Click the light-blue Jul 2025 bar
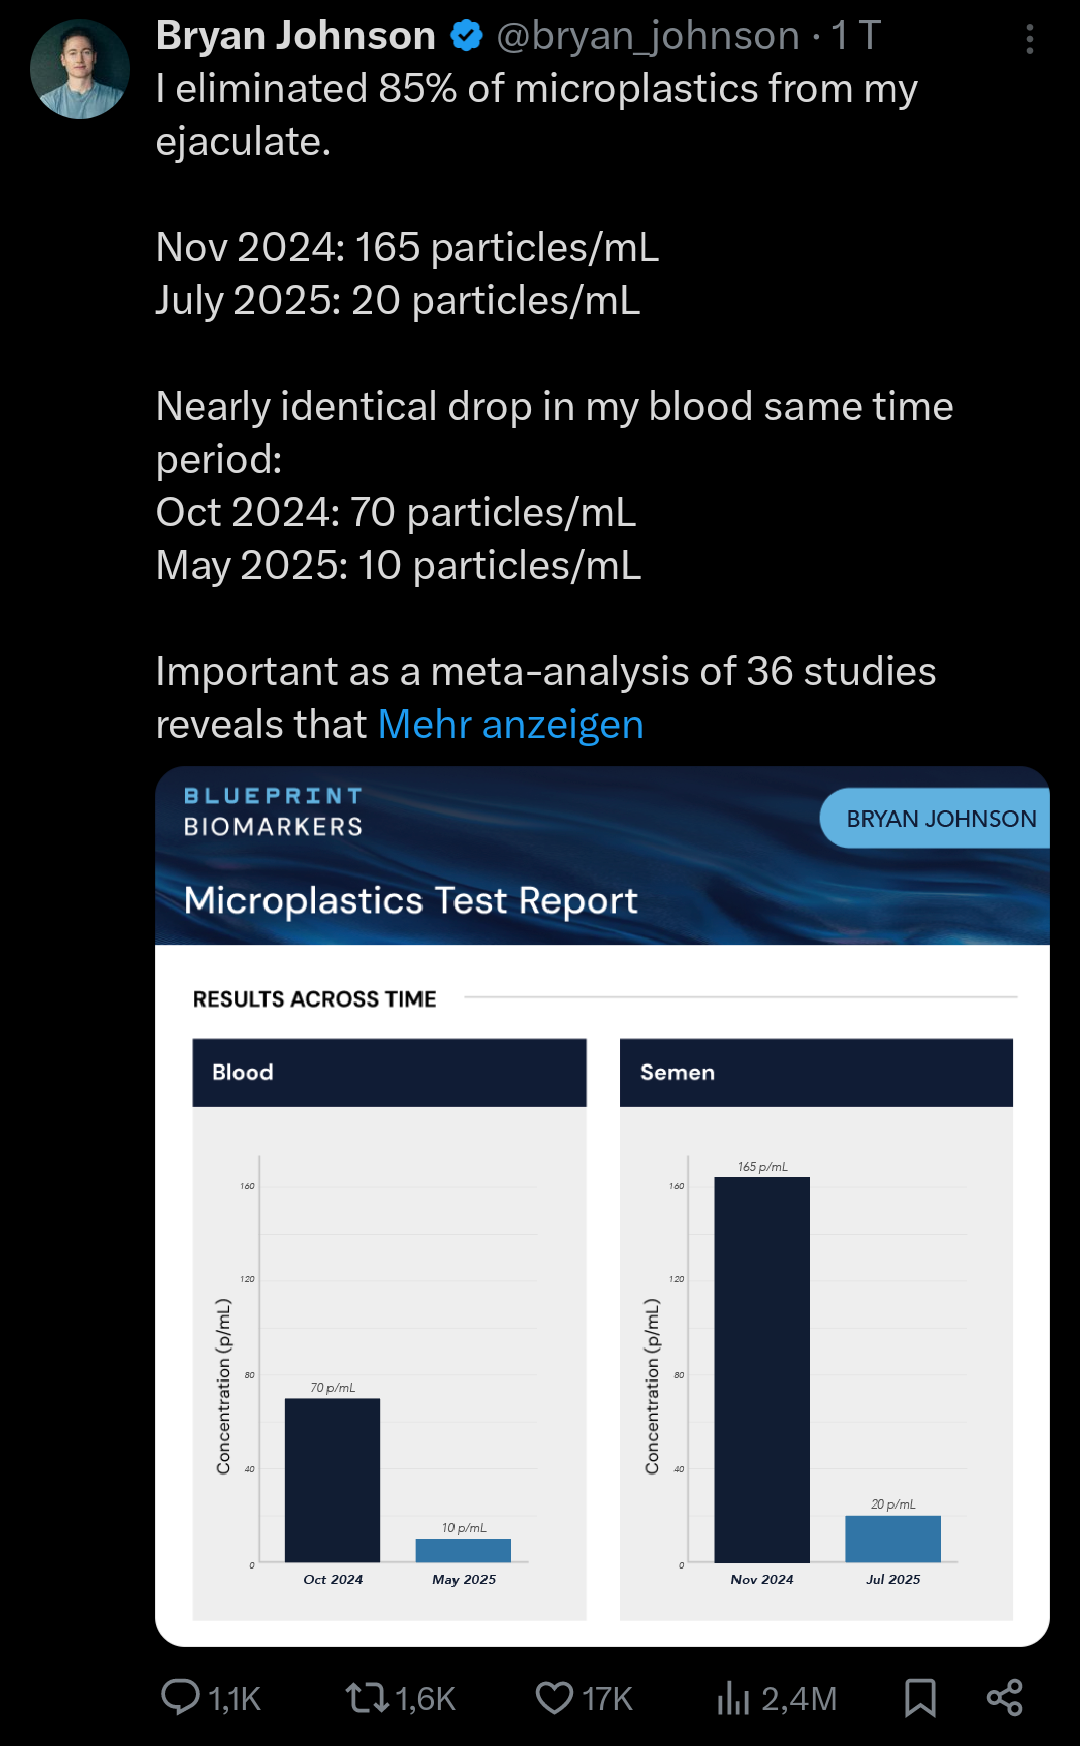The width and height of the screenshot is (1080, 1746). point(893,1539)
